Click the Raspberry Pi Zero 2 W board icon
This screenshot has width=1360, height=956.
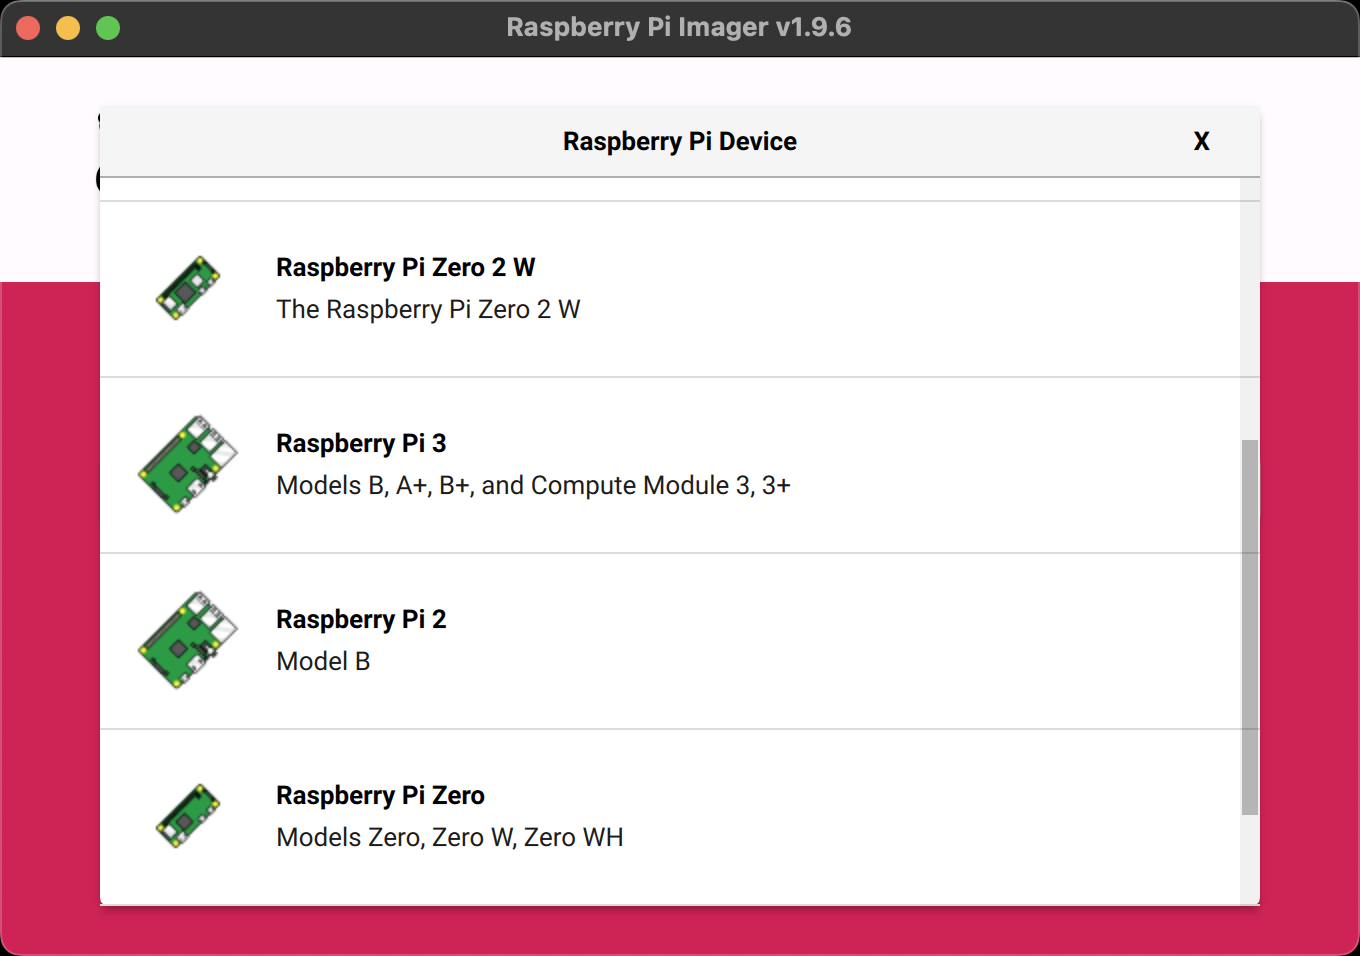pyautogui.click(x=188, y=288)
